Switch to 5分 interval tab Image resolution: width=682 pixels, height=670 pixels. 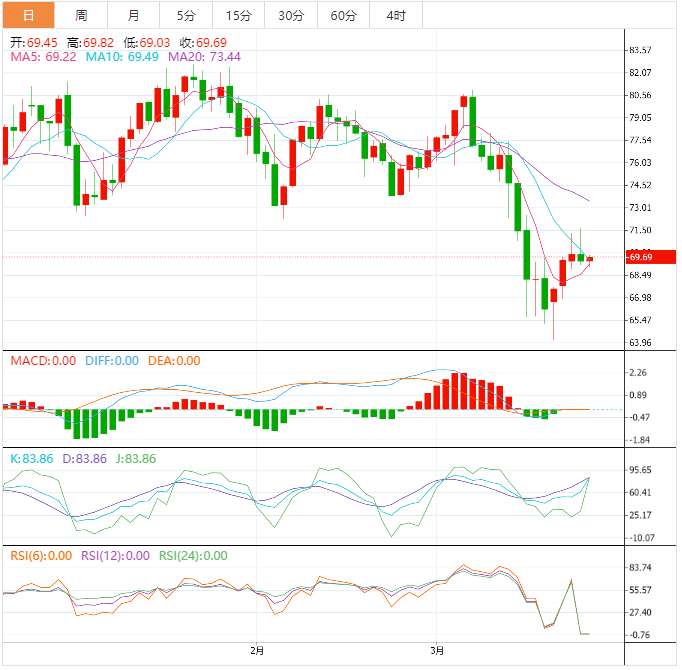186,15
